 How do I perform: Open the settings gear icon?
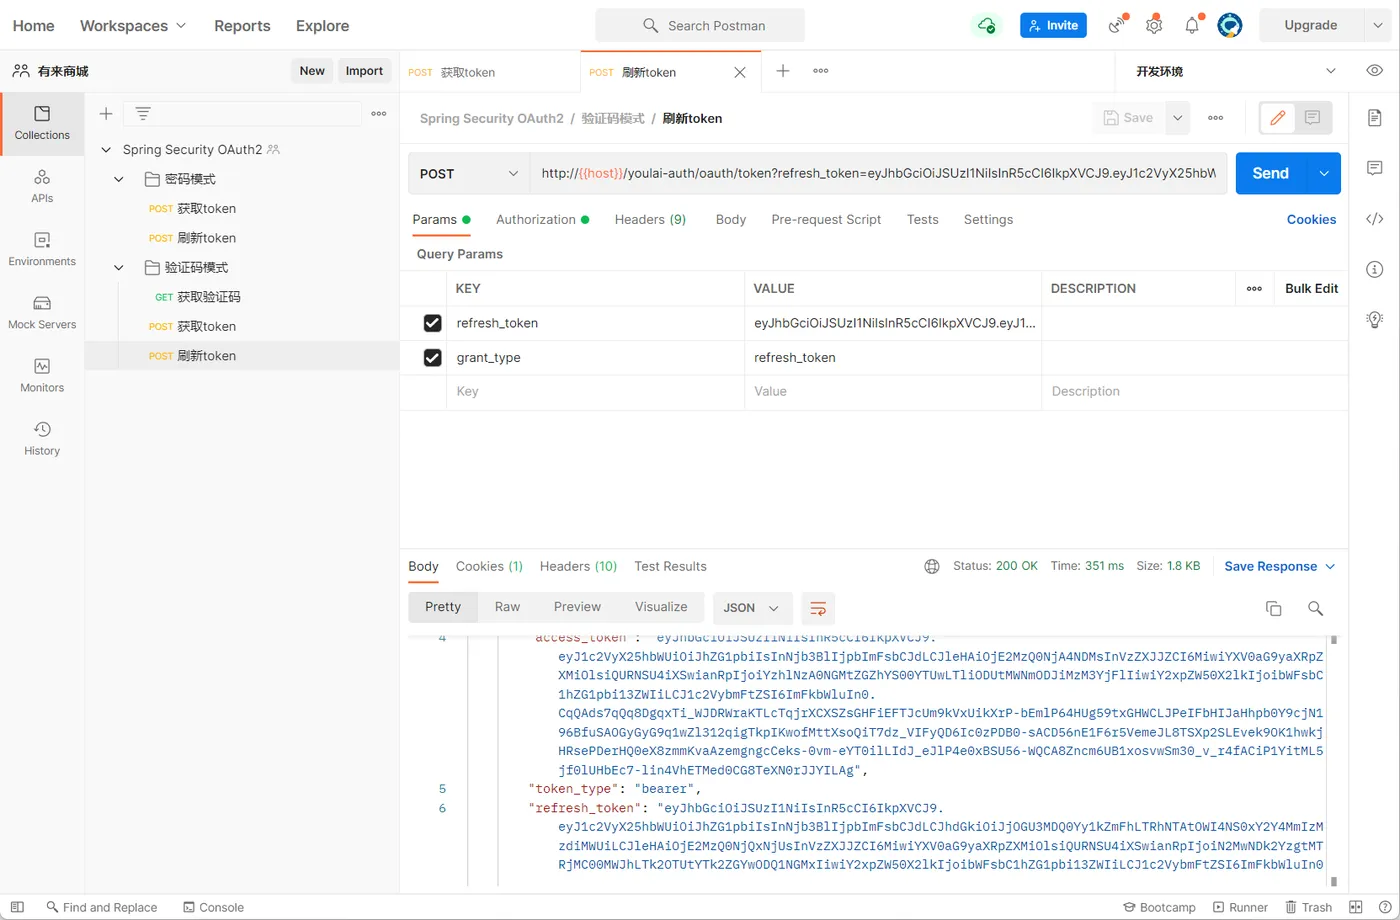coord(1154,25)
